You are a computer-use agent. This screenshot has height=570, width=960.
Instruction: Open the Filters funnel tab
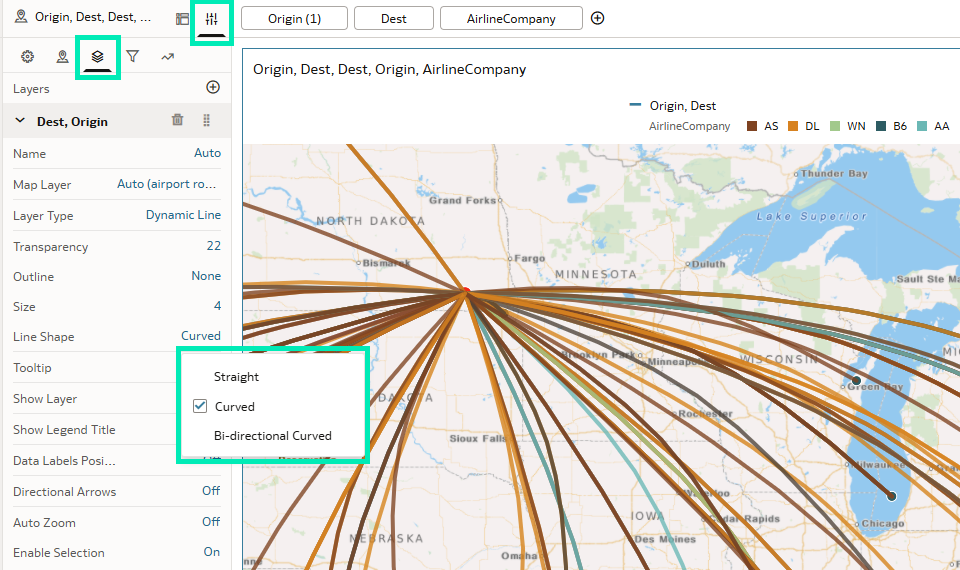[132, 57]
